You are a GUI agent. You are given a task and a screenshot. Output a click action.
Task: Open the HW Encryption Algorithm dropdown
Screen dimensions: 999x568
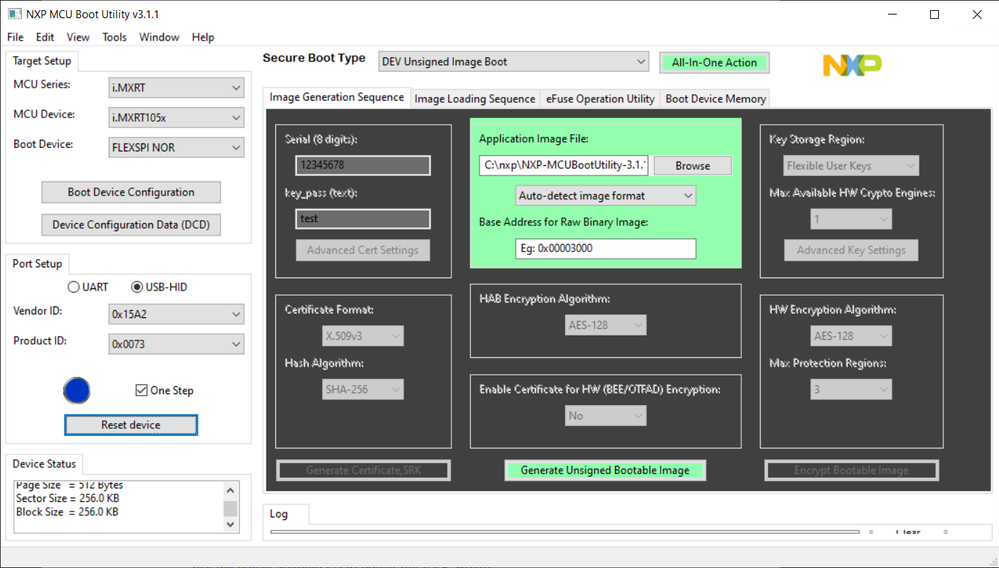click(x=851, y=336)
